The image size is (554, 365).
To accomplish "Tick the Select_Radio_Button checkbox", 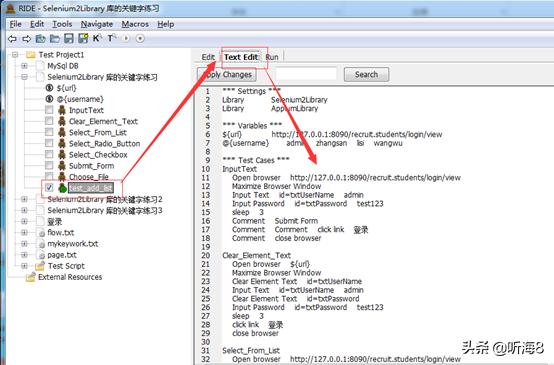I will click(x=49, y=143).
